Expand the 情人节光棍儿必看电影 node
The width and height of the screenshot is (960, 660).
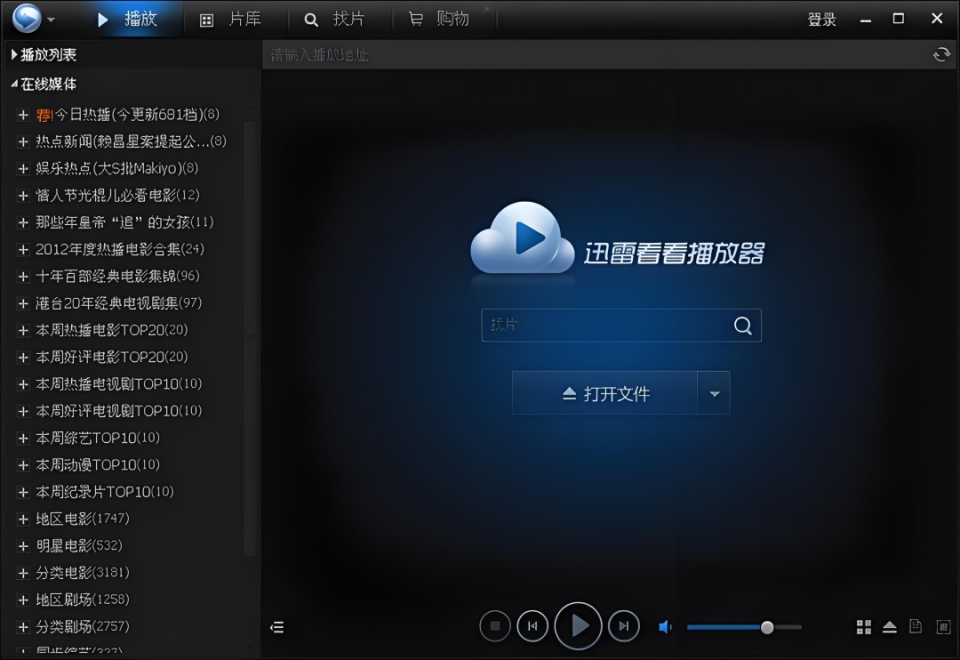(x=23, y=195)
